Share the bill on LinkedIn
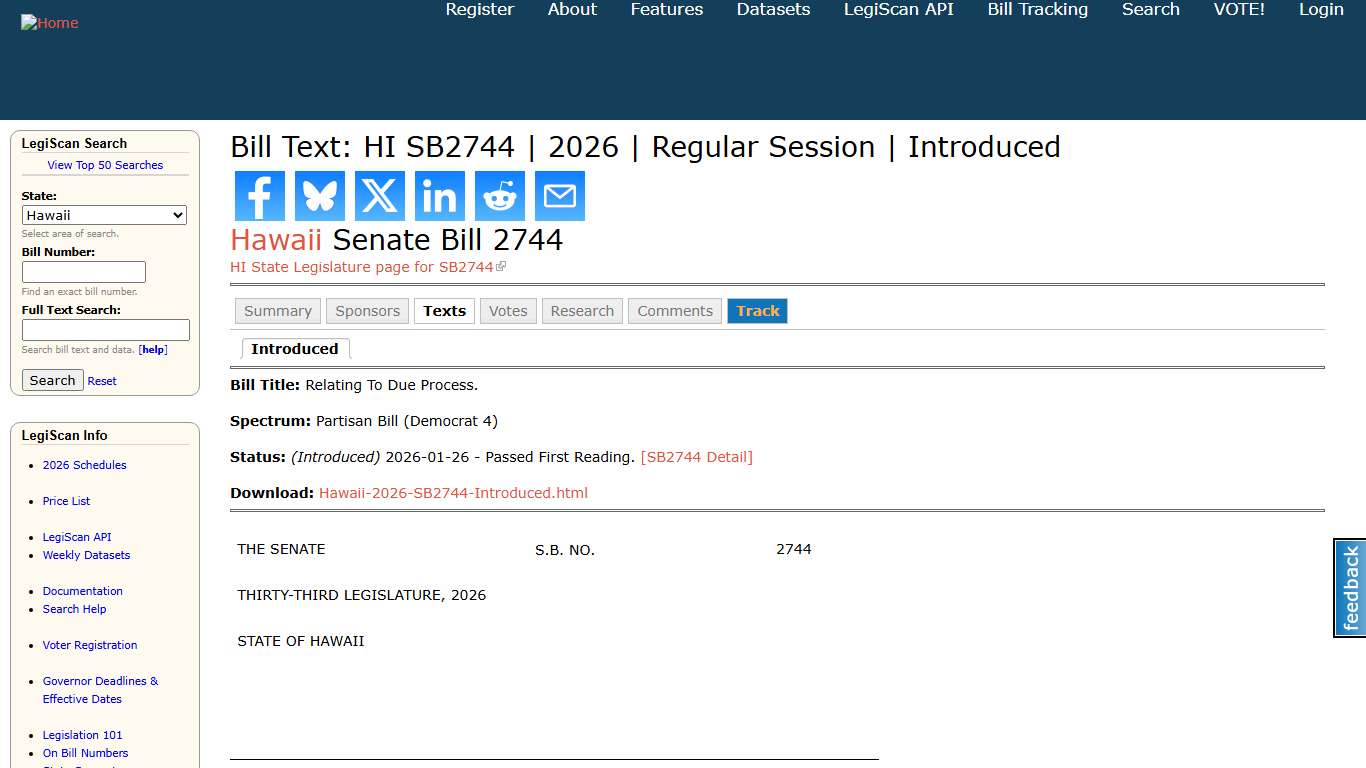Viewport: 1366px width, 768px height. (439, 196)
